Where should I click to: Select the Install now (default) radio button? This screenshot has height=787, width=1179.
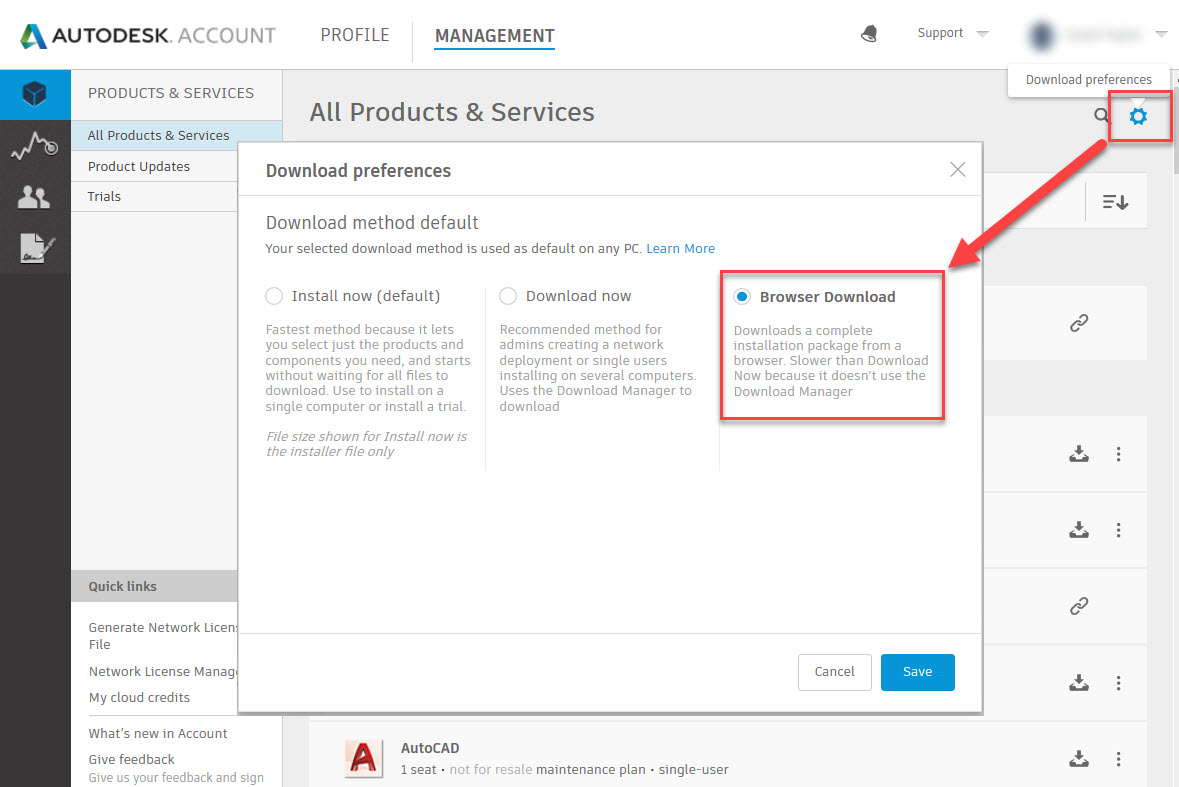click(274, 296)
